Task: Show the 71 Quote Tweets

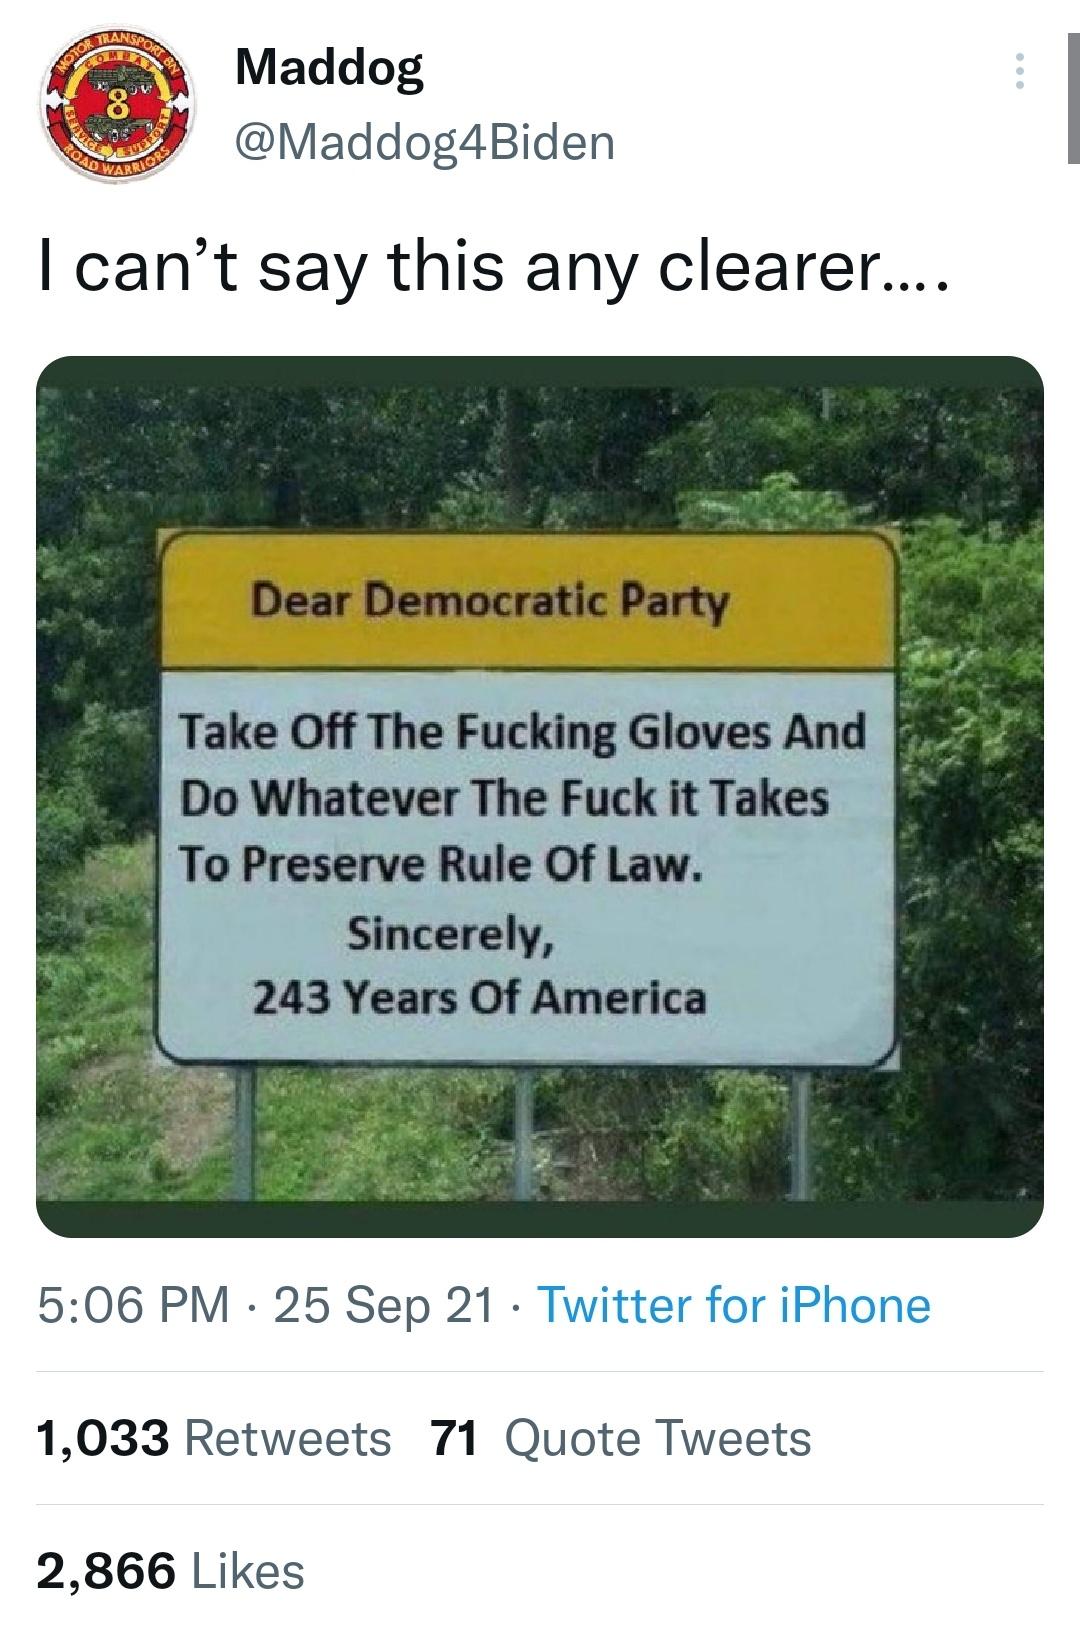Action: [621, 1438]
